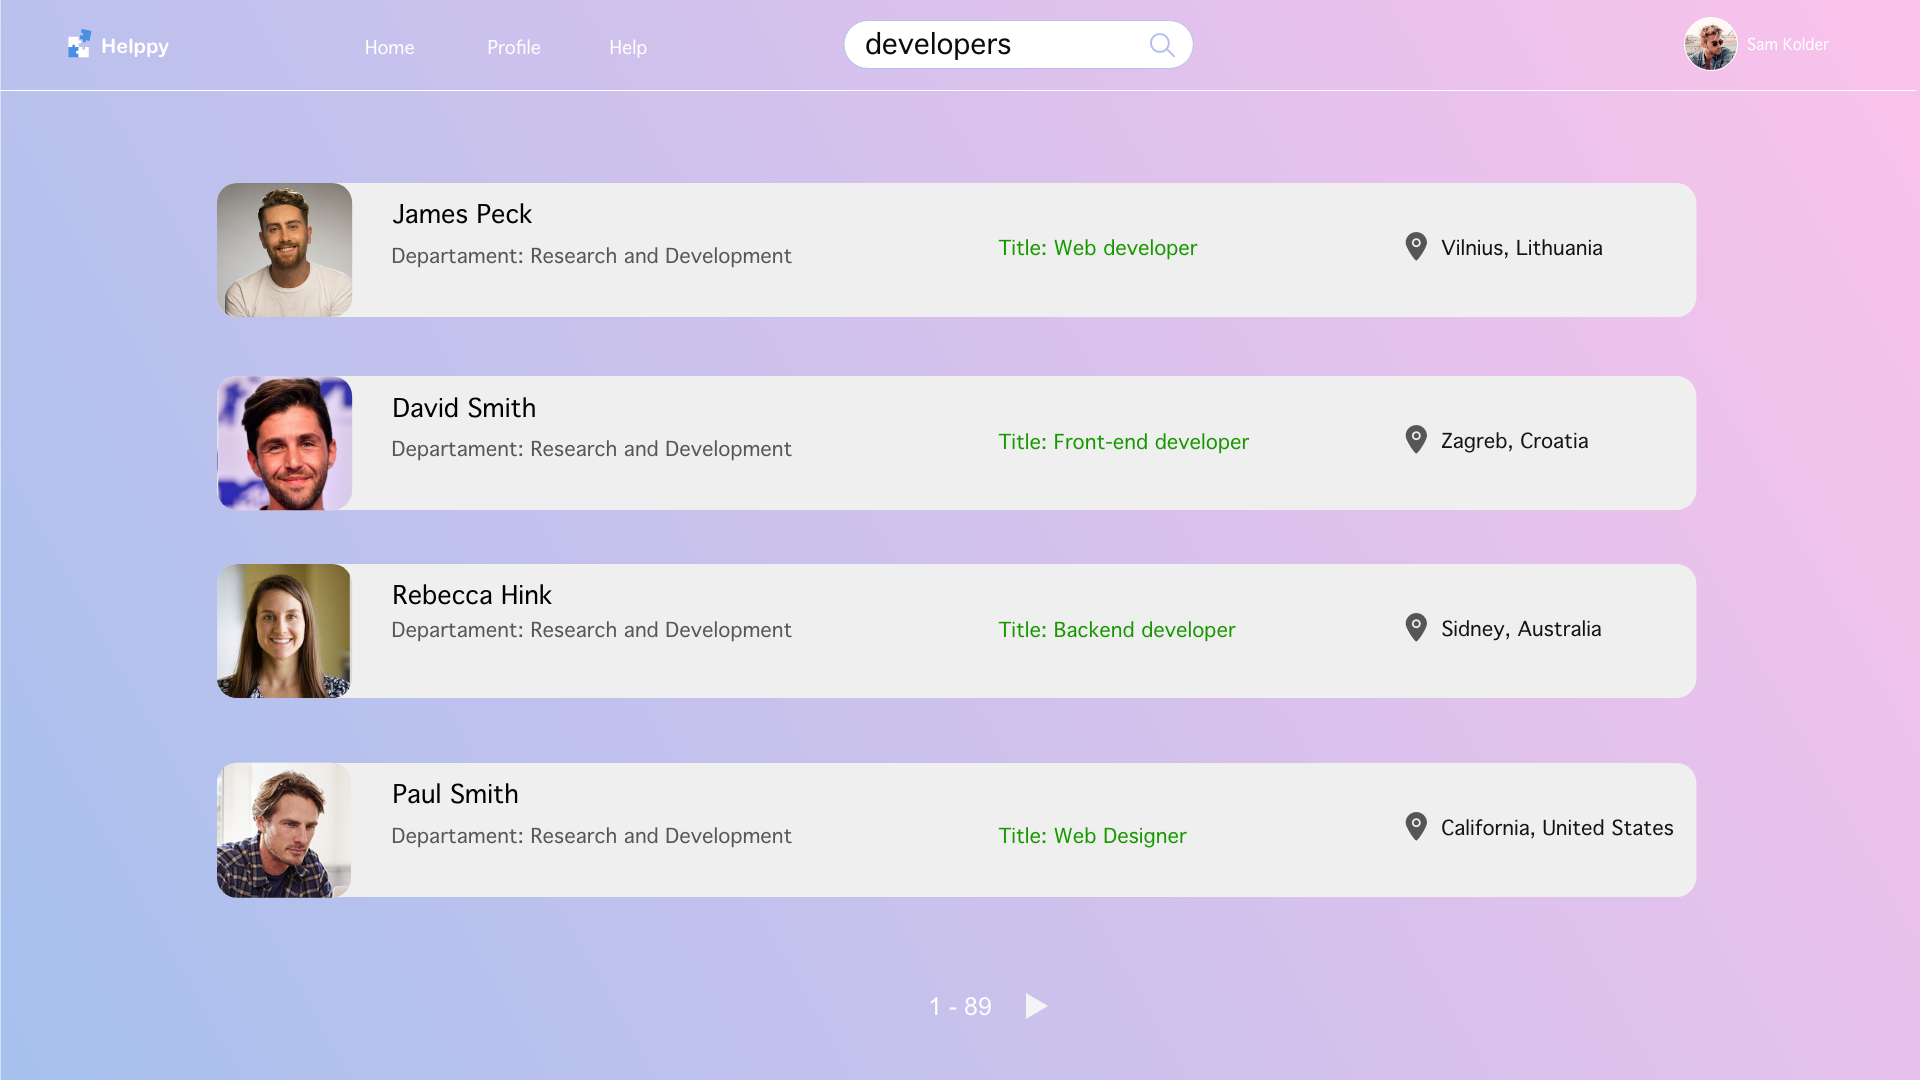The height and width of the screenshot is (1080, 1920).
Task: Click the Sam Kolder username text
Action: (x=1787, y=44)
